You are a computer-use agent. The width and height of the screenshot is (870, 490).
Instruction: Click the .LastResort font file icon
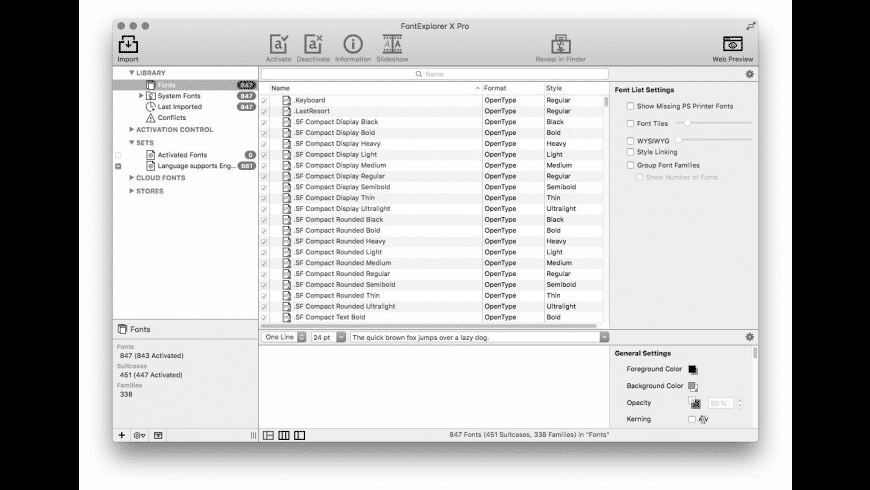tap(286, 111)
